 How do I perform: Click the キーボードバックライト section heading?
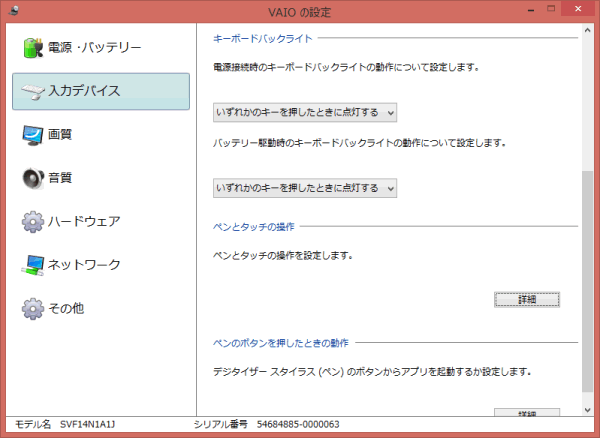[262, 38]
